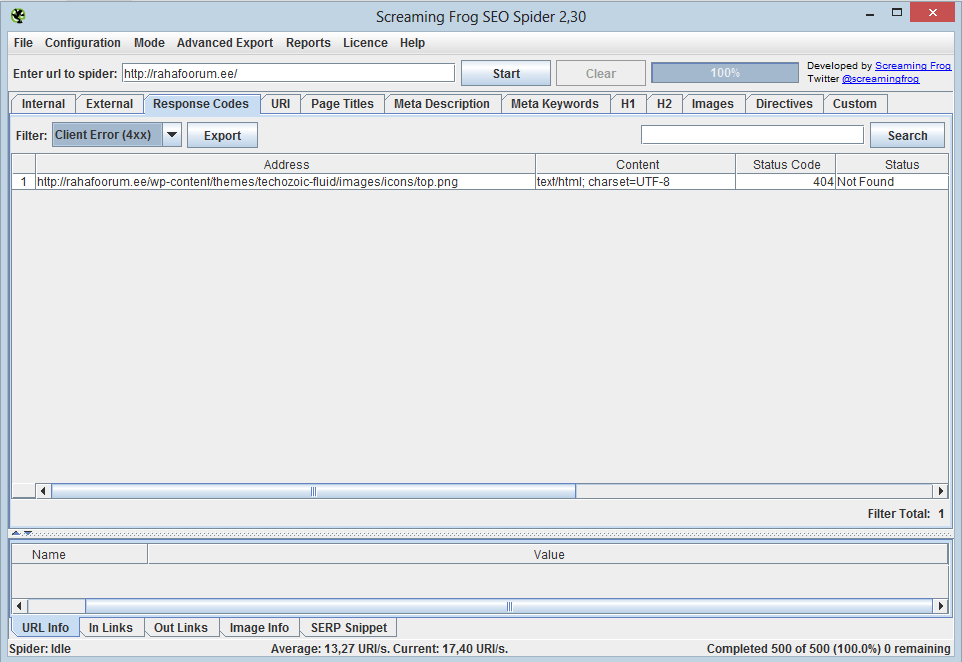Open the Screaming Frog developer link
This screenshot has width=962, height=662.
[912, 66]
